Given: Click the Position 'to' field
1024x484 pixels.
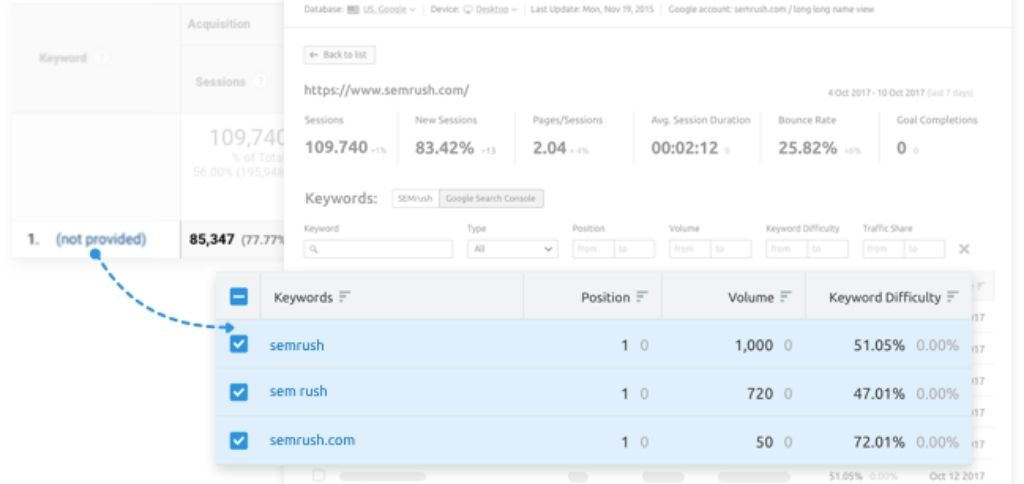Looking at the screenshot, I should pyautogui.click(x=634, y=249).
